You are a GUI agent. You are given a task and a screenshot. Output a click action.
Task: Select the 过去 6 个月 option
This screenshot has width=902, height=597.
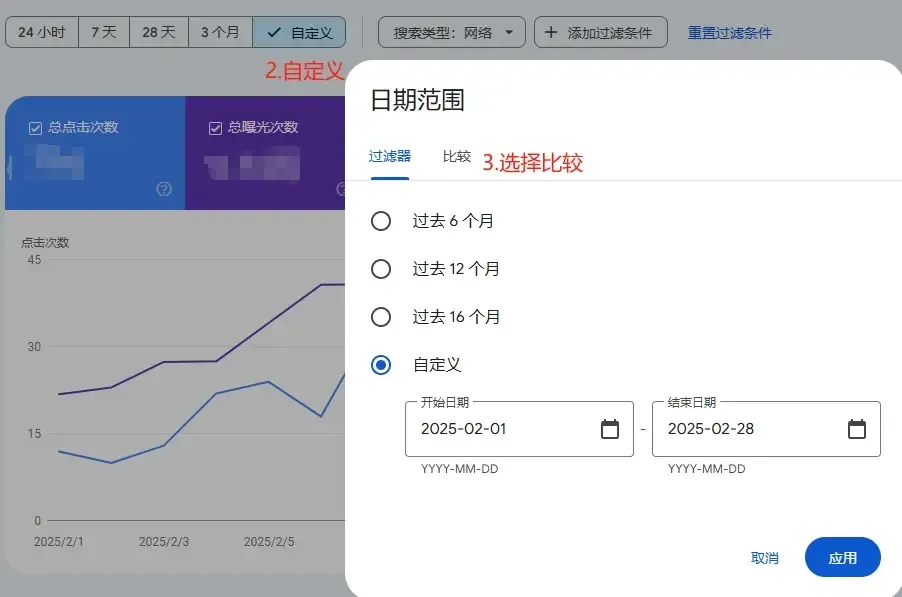click(x=380, y=221)
